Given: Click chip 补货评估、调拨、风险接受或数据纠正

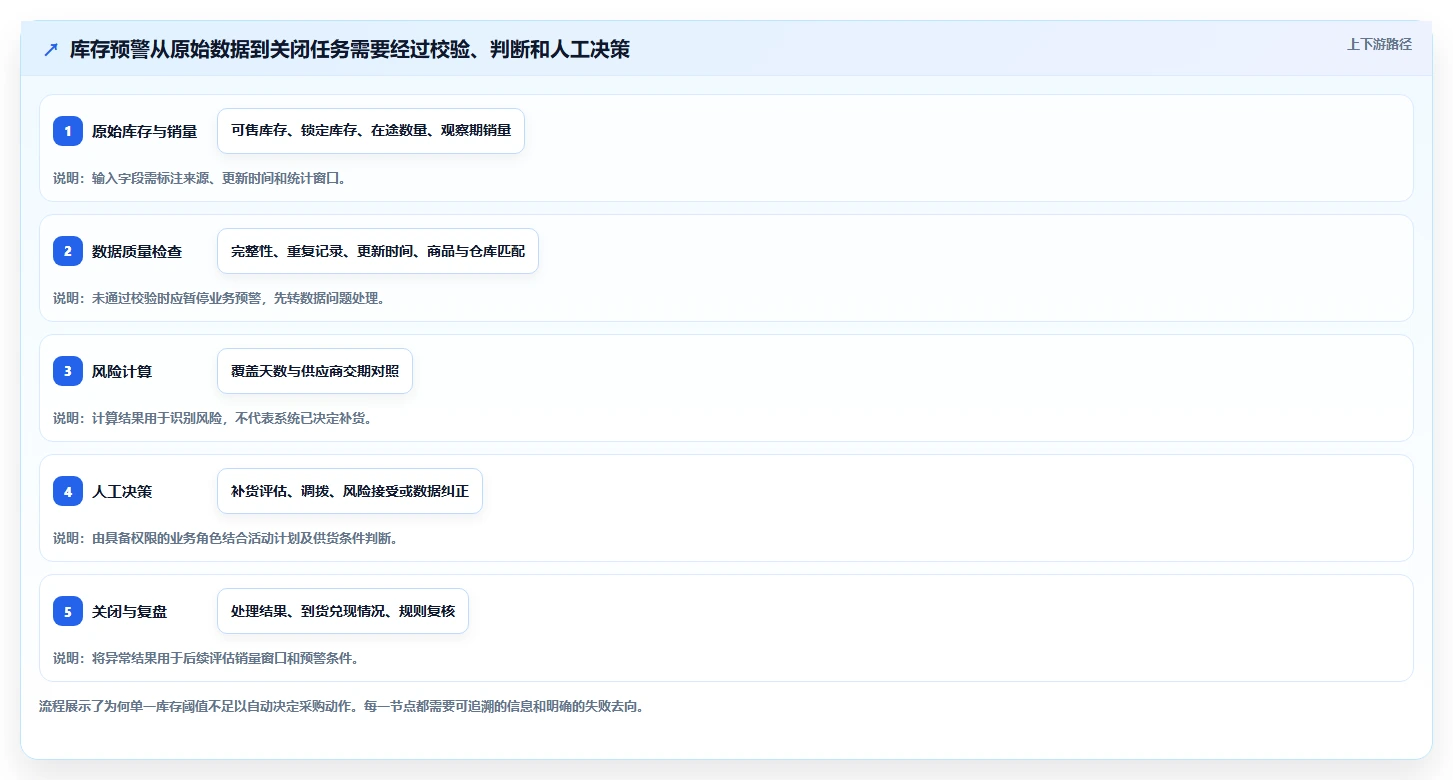Looking at the screenshot, I should [x=350, y=491].
